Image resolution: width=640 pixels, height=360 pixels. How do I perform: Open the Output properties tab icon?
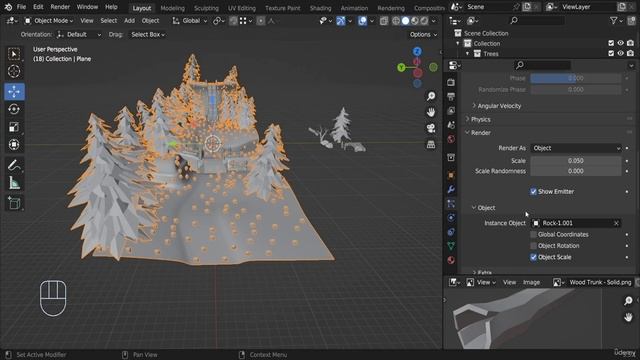[x=451, y=97]
